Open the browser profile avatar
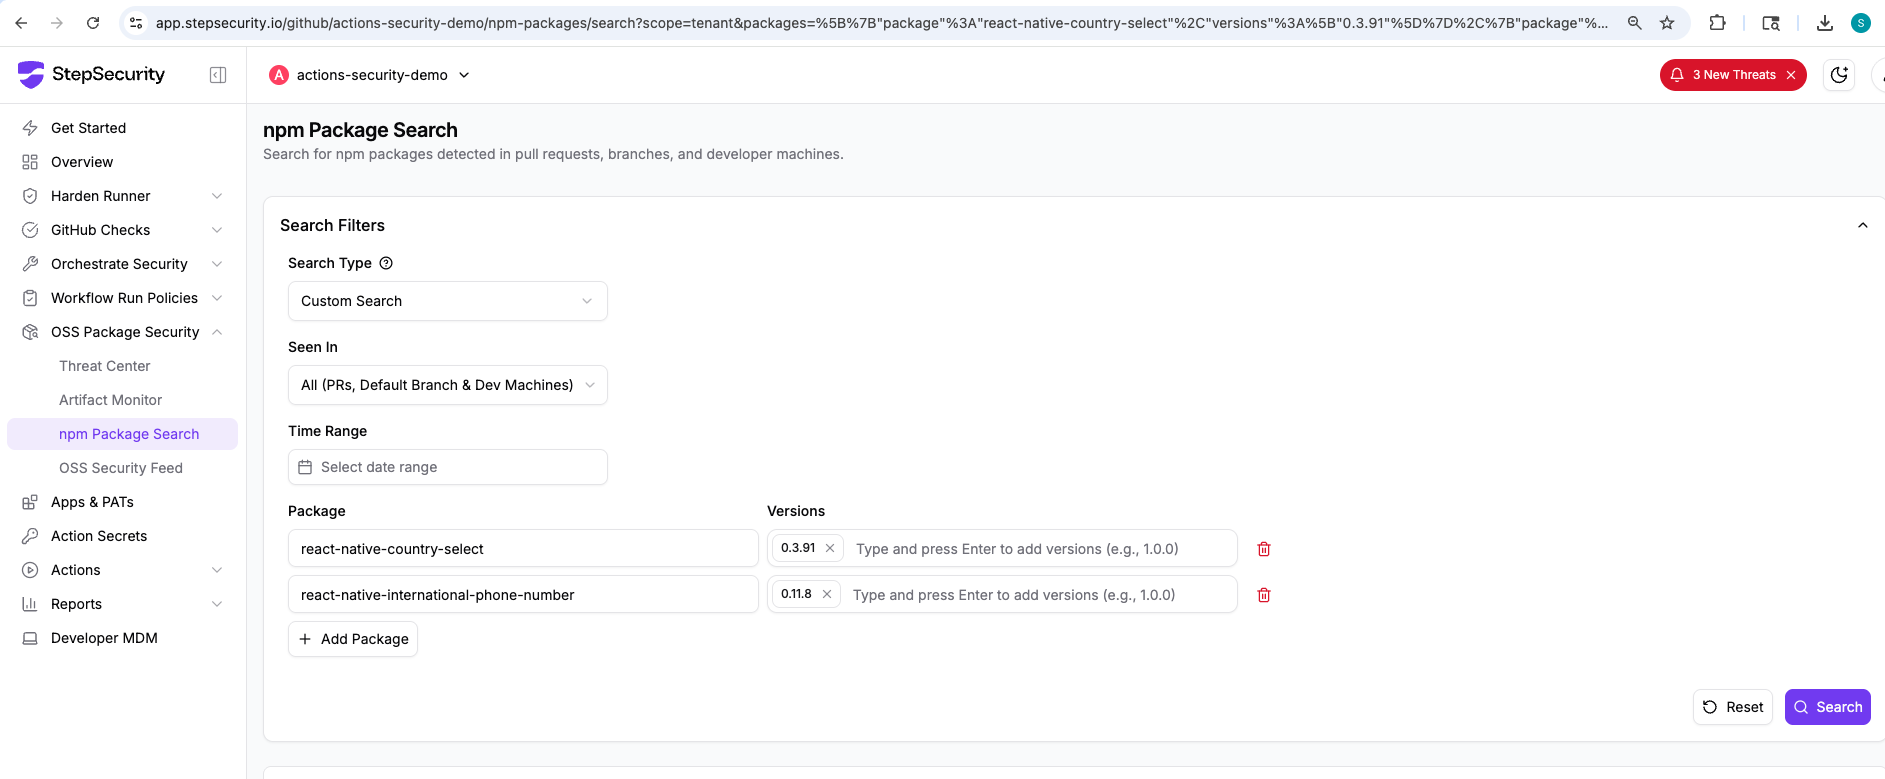This screenshot has height=779, width=1885. coord(1861,22)
